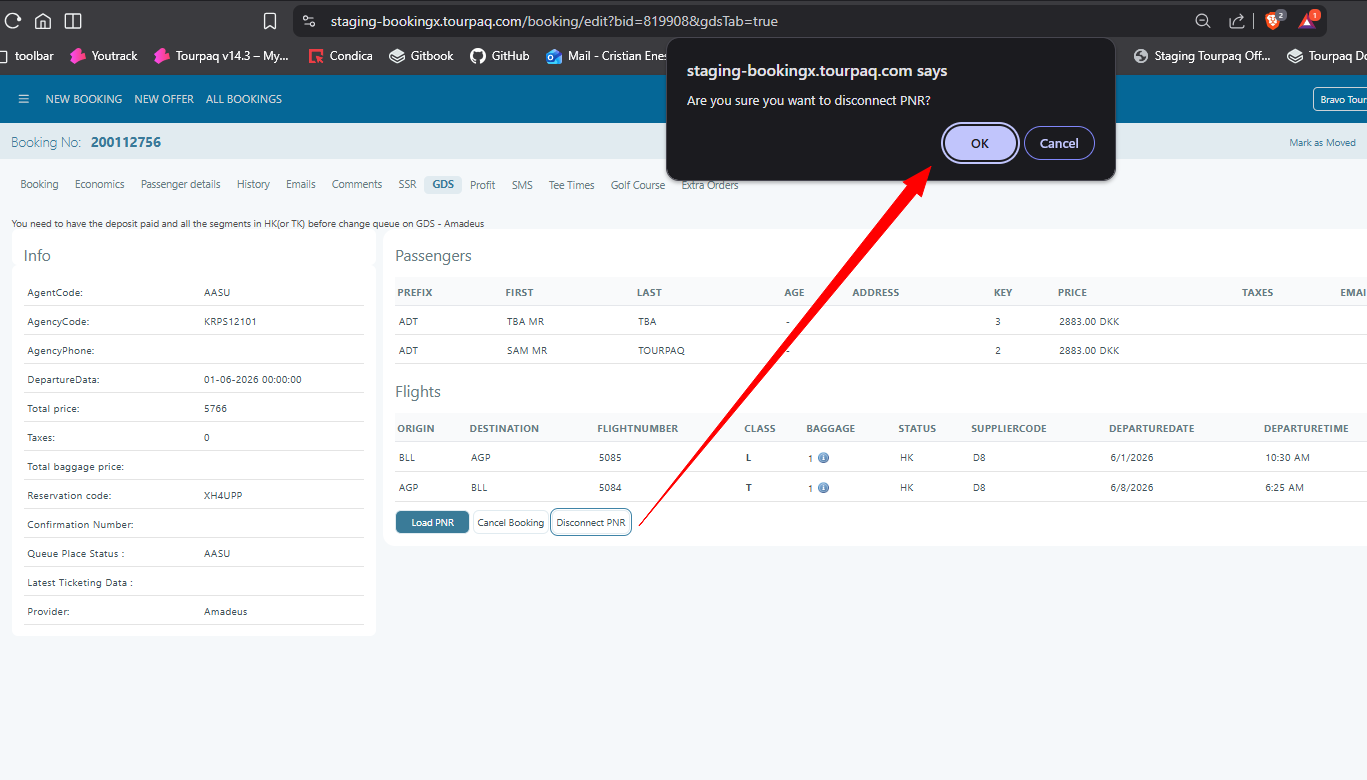Viewport: 1367px width, 780px height.
Task: Open site information icon in address bar
Action: (309, 21)
